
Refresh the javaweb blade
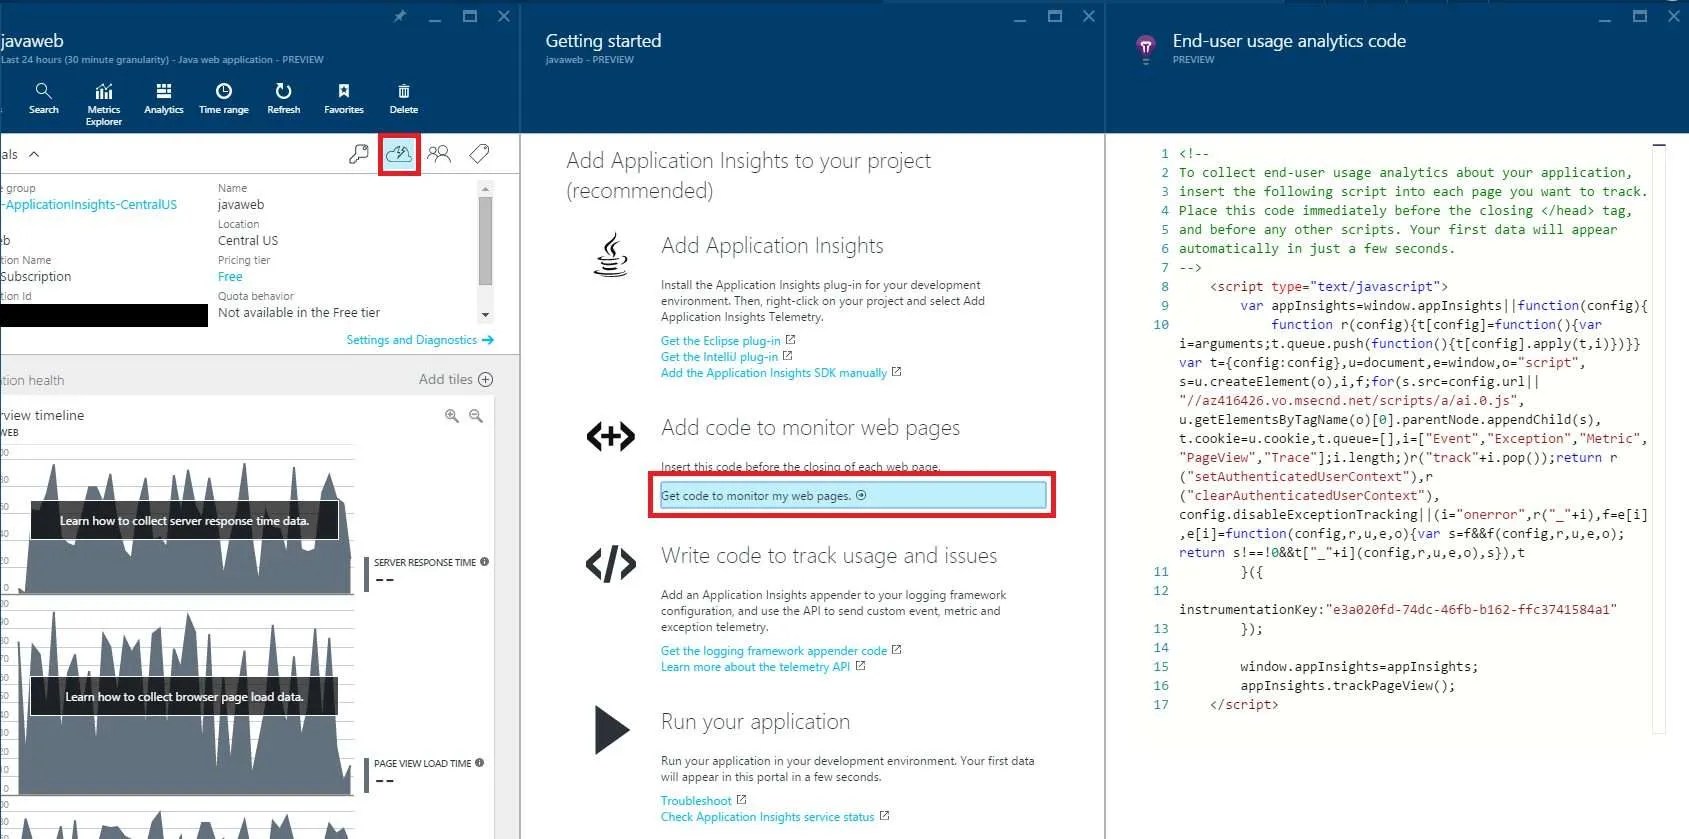[284, 98]
